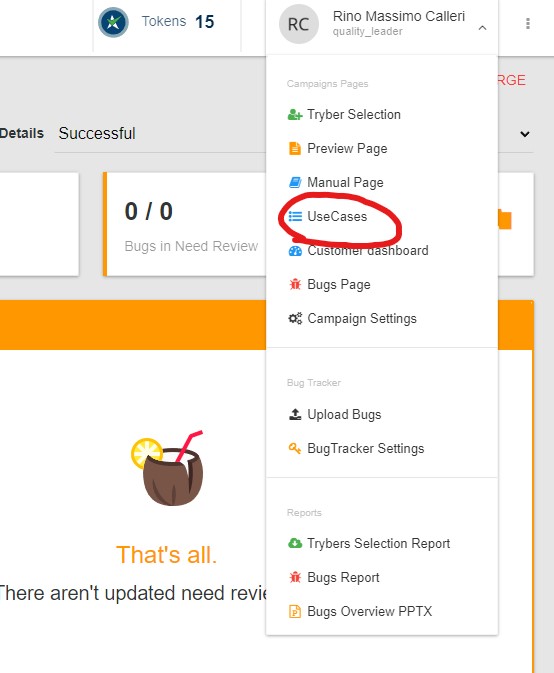Image resolution: width=554 pixels, height=673 pixels.
Task: Click the orange Preview Page document icon
Action: point(295,149)
